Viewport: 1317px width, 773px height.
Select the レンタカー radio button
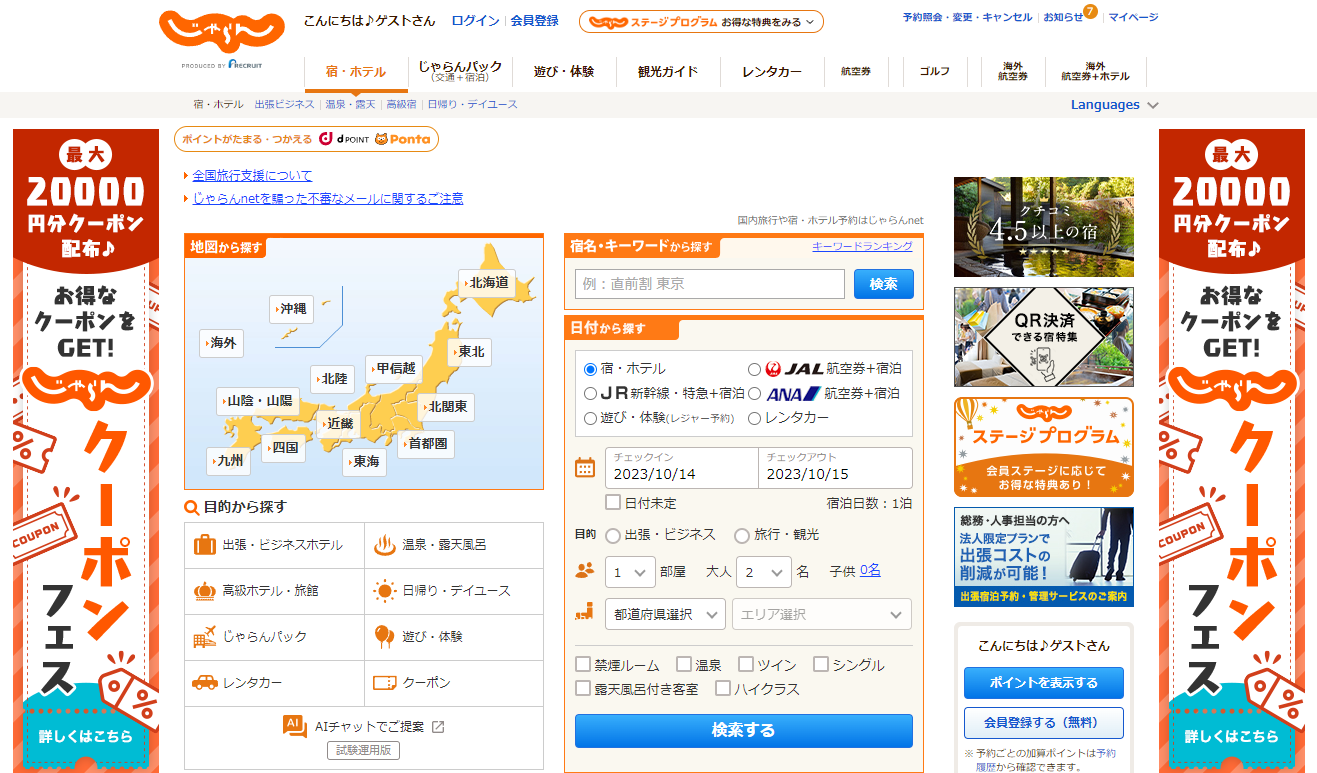[755, 418]
